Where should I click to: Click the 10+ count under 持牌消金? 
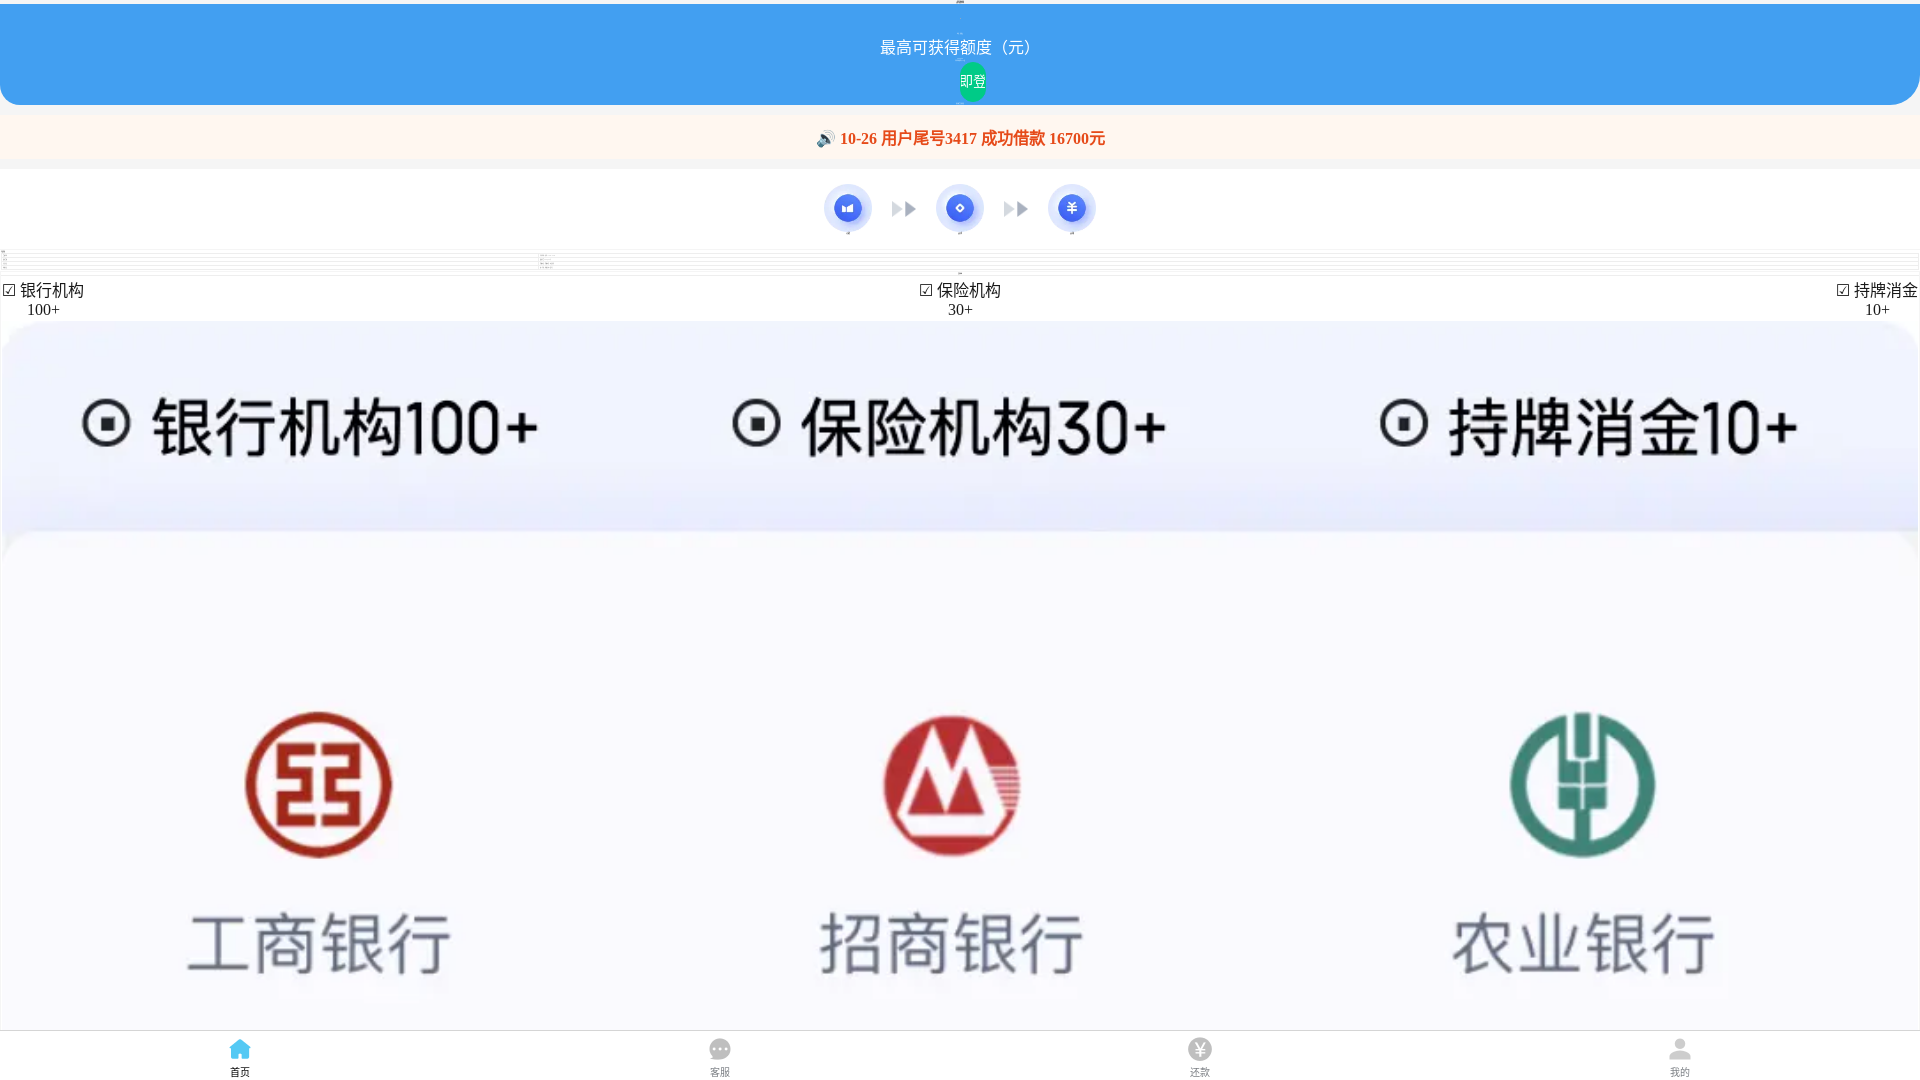point(1877,310)
